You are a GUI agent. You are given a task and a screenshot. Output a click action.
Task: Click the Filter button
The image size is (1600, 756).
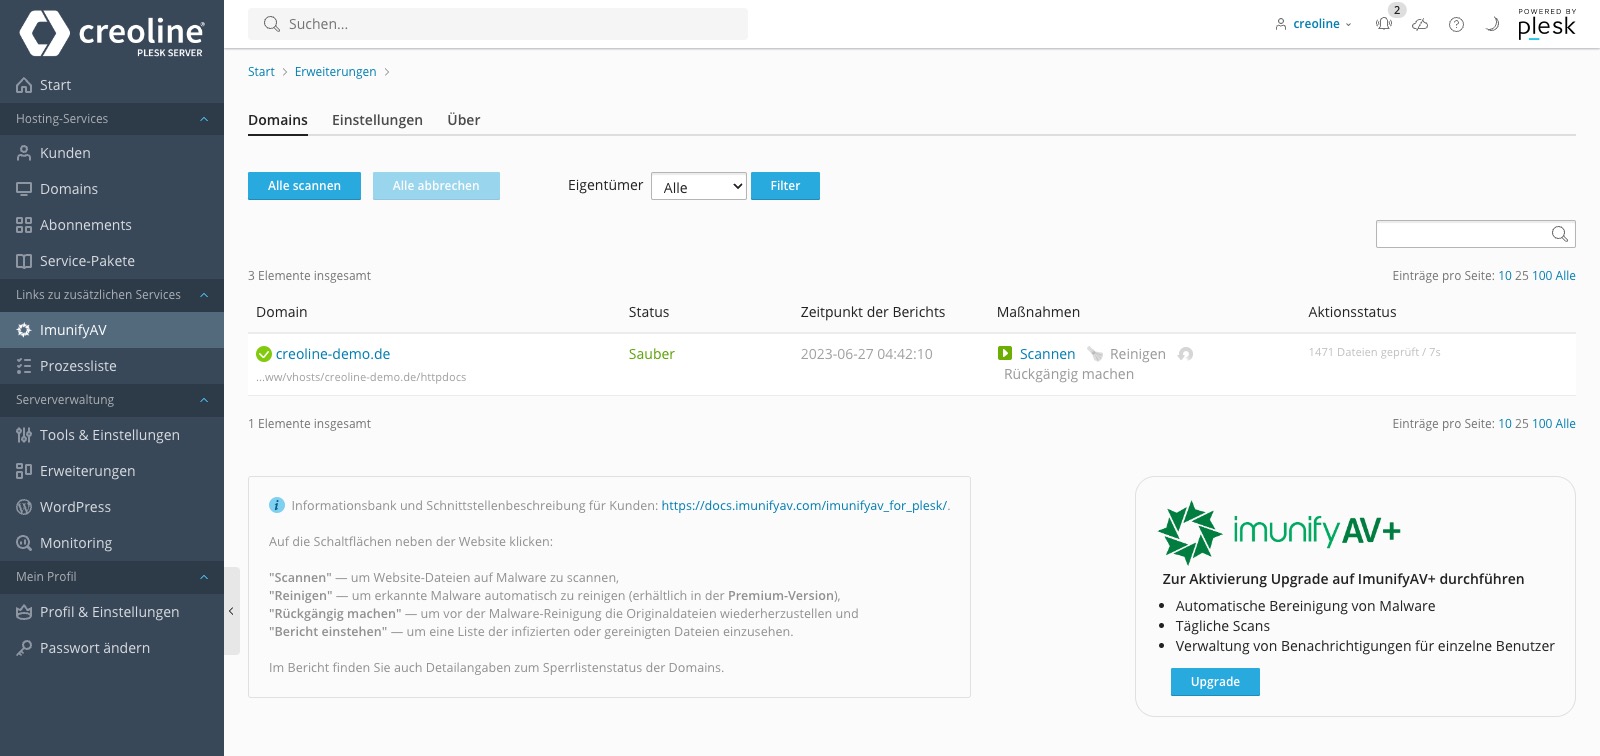coord(785,186)
